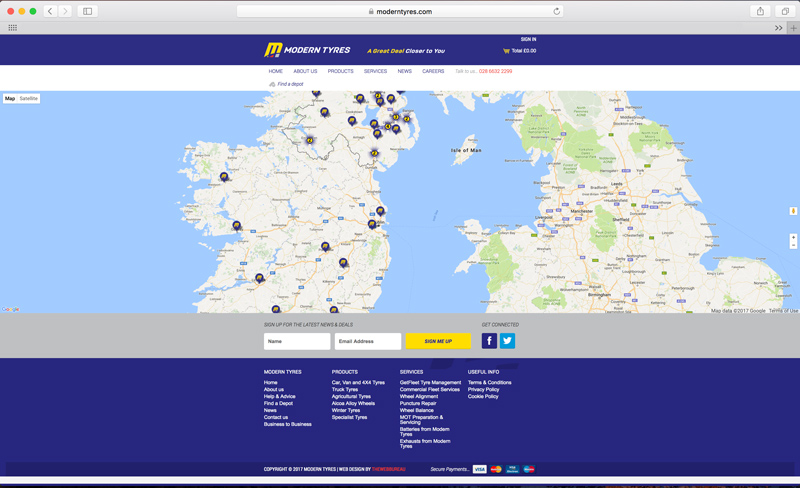The image size is (800, 488).
Task: Switch map to Satellite view
Action: coord(29,99)
